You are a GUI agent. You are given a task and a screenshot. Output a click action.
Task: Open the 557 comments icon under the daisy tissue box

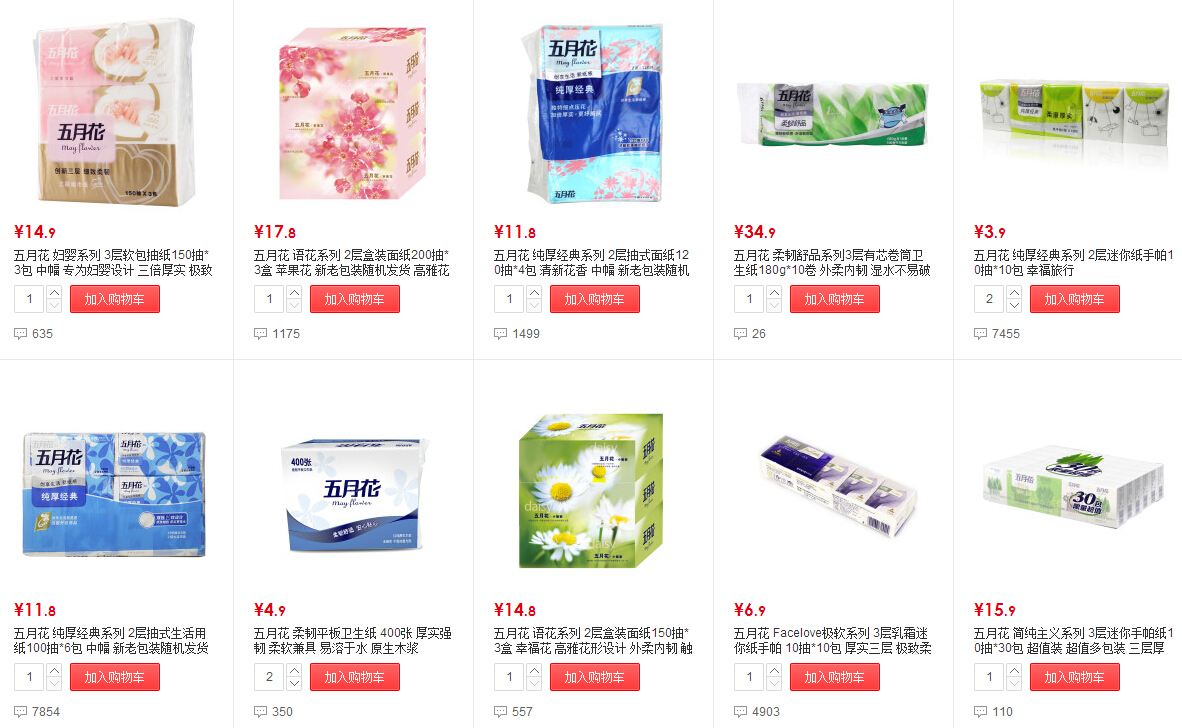[x=500, y=711]
